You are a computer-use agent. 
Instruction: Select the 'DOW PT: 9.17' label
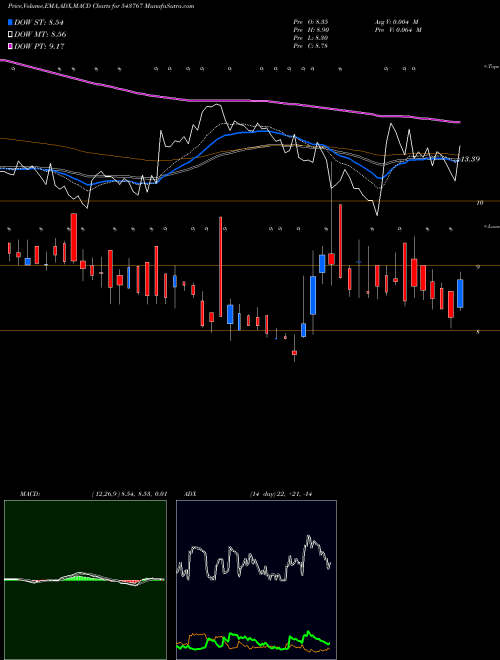(x=39, y=46)
